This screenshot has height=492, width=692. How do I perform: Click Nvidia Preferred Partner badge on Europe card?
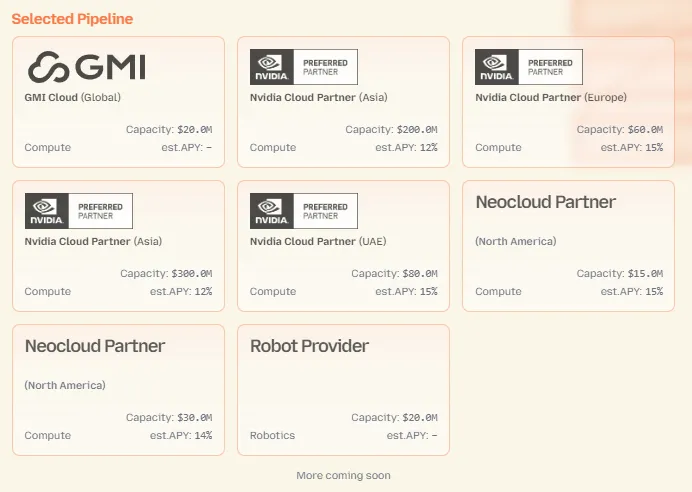coord(528,67)
